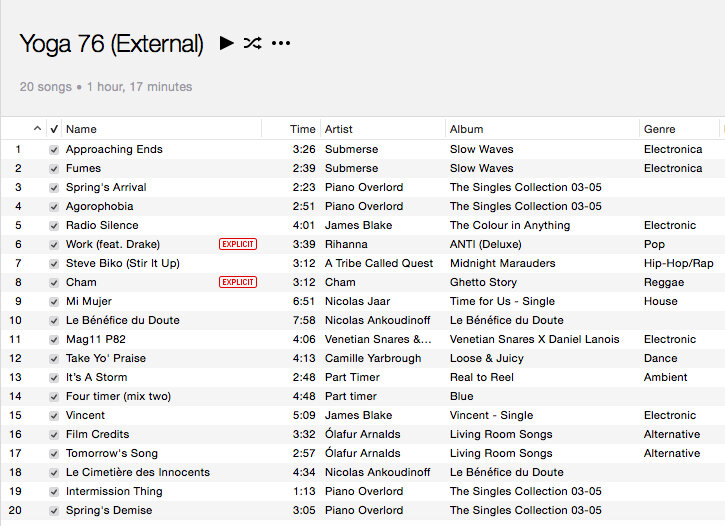Select the song Agorophobia
This screenshot has height=526, width=725.
[99, 206]
